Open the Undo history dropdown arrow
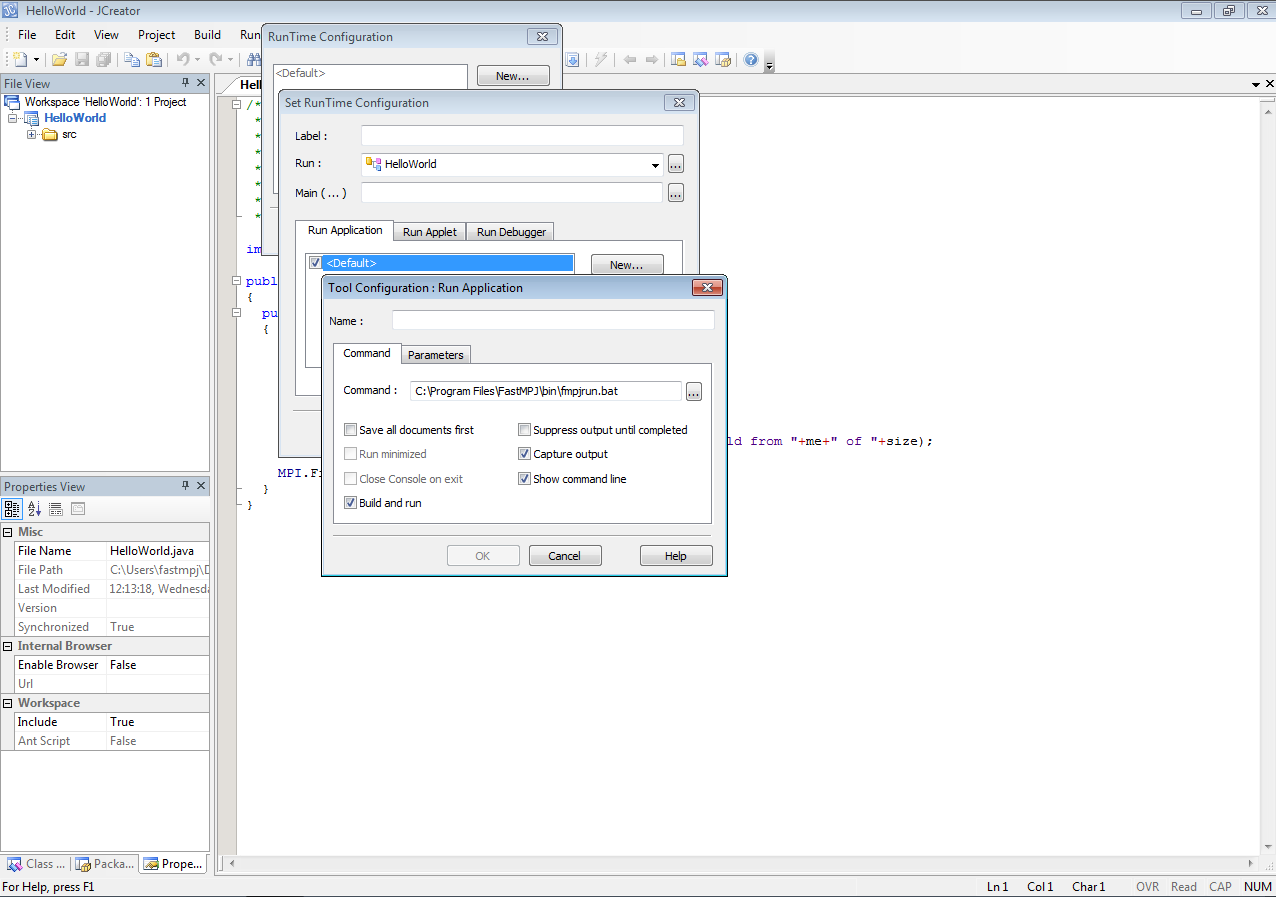The width and height of the screenshot is (1276, 897). 197,60
